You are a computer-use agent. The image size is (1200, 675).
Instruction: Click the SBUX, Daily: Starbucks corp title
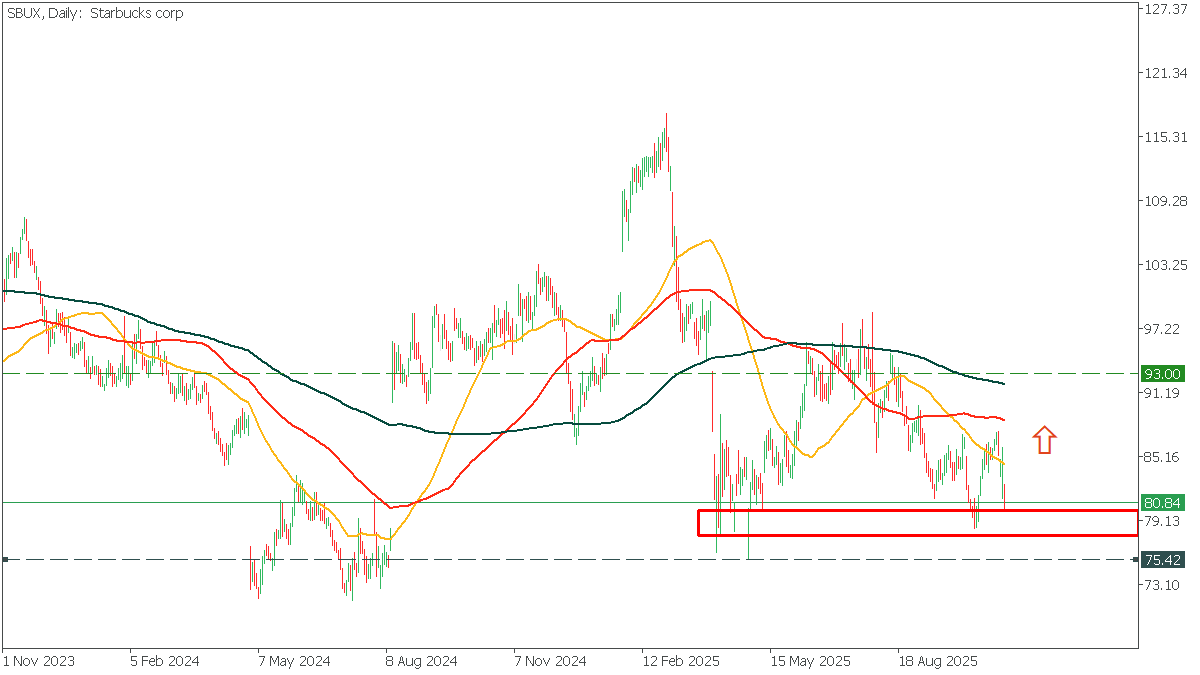[x=95, y=14]
